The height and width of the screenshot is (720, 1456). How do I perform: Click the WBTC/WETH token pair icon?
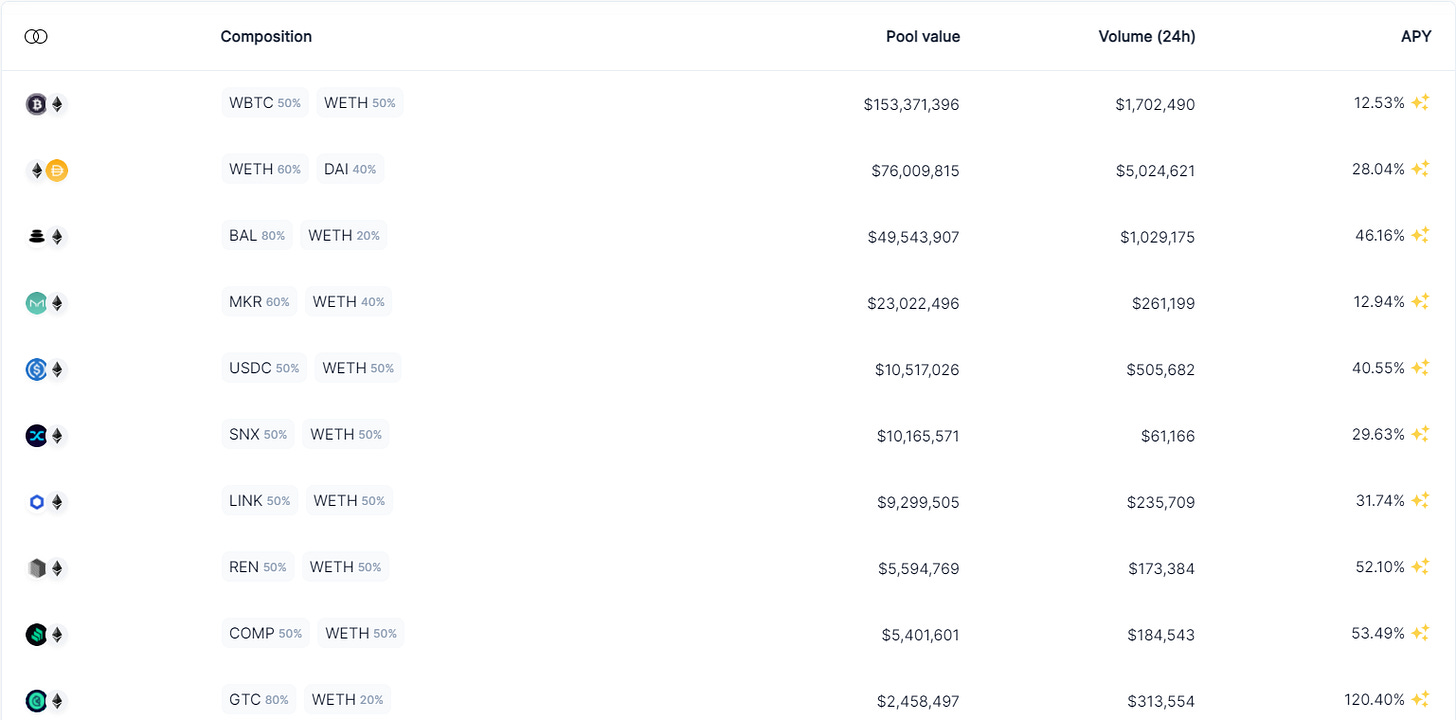(46, 104)
